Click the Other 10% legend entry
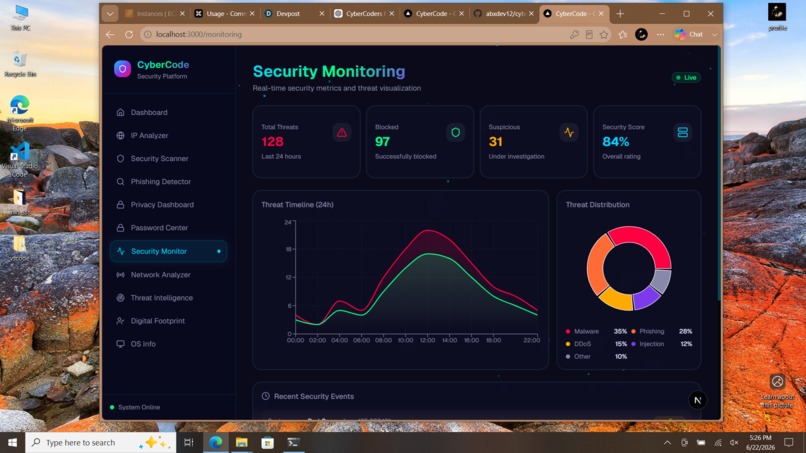The width and height of the screenshot is (806, 453). point(596,356)
